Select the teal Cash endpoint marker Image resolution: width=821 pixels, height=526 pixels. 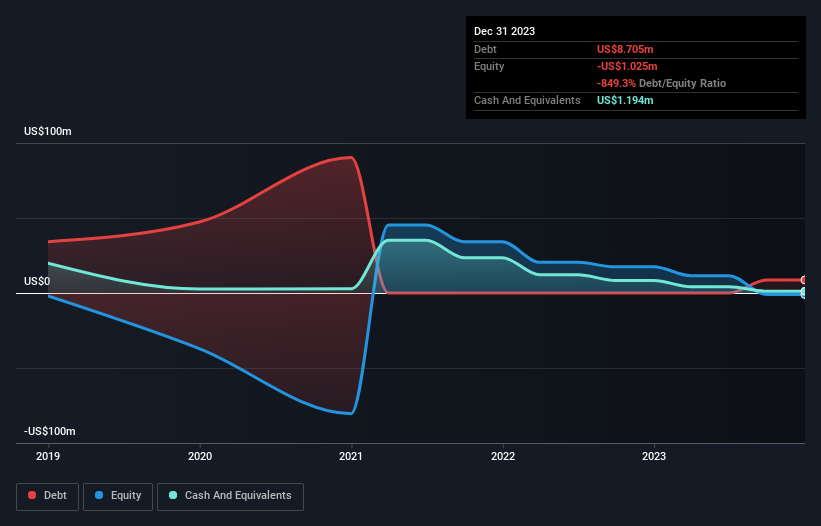[x=804, y=291]
